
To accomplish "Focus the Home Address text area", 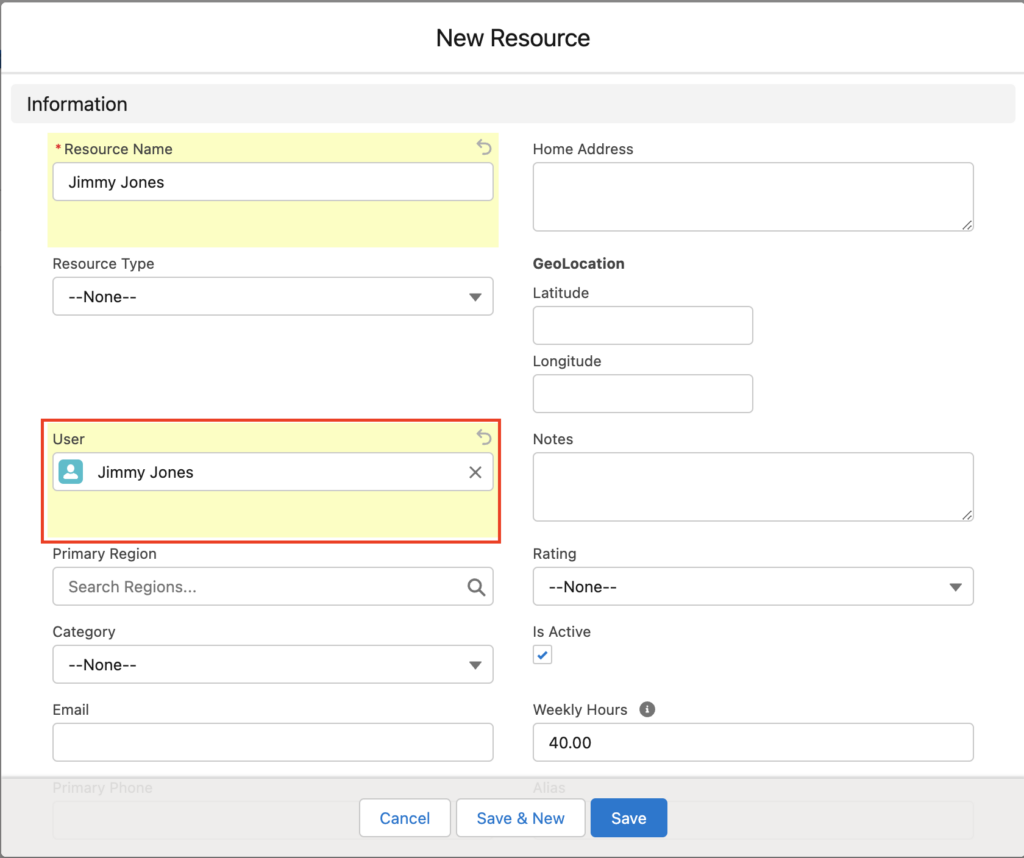I will pyautogui.click(x=752, y=197).
